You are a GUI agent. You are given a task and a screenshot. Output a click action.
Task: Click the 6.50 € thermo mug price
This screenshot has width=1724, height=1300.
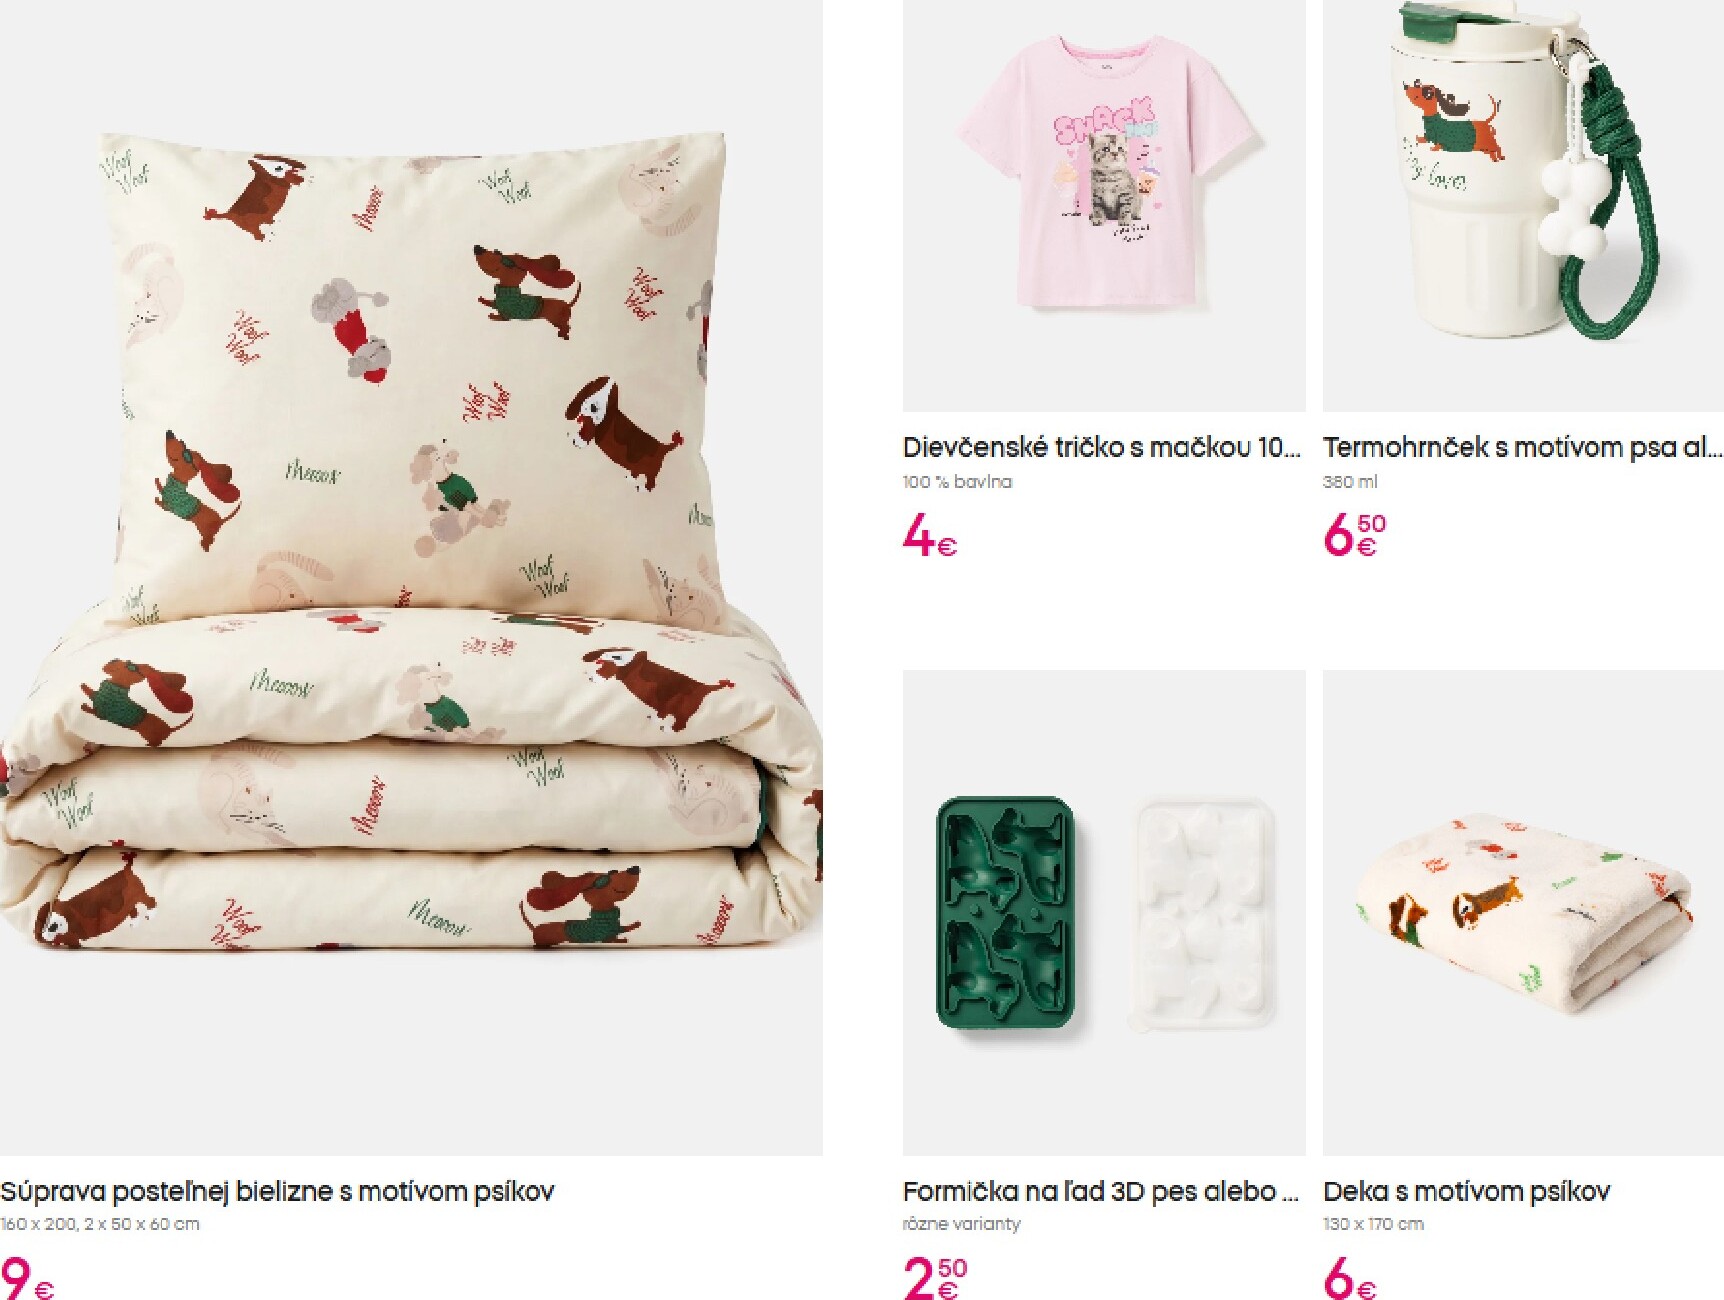click(x=1355, y=536)
